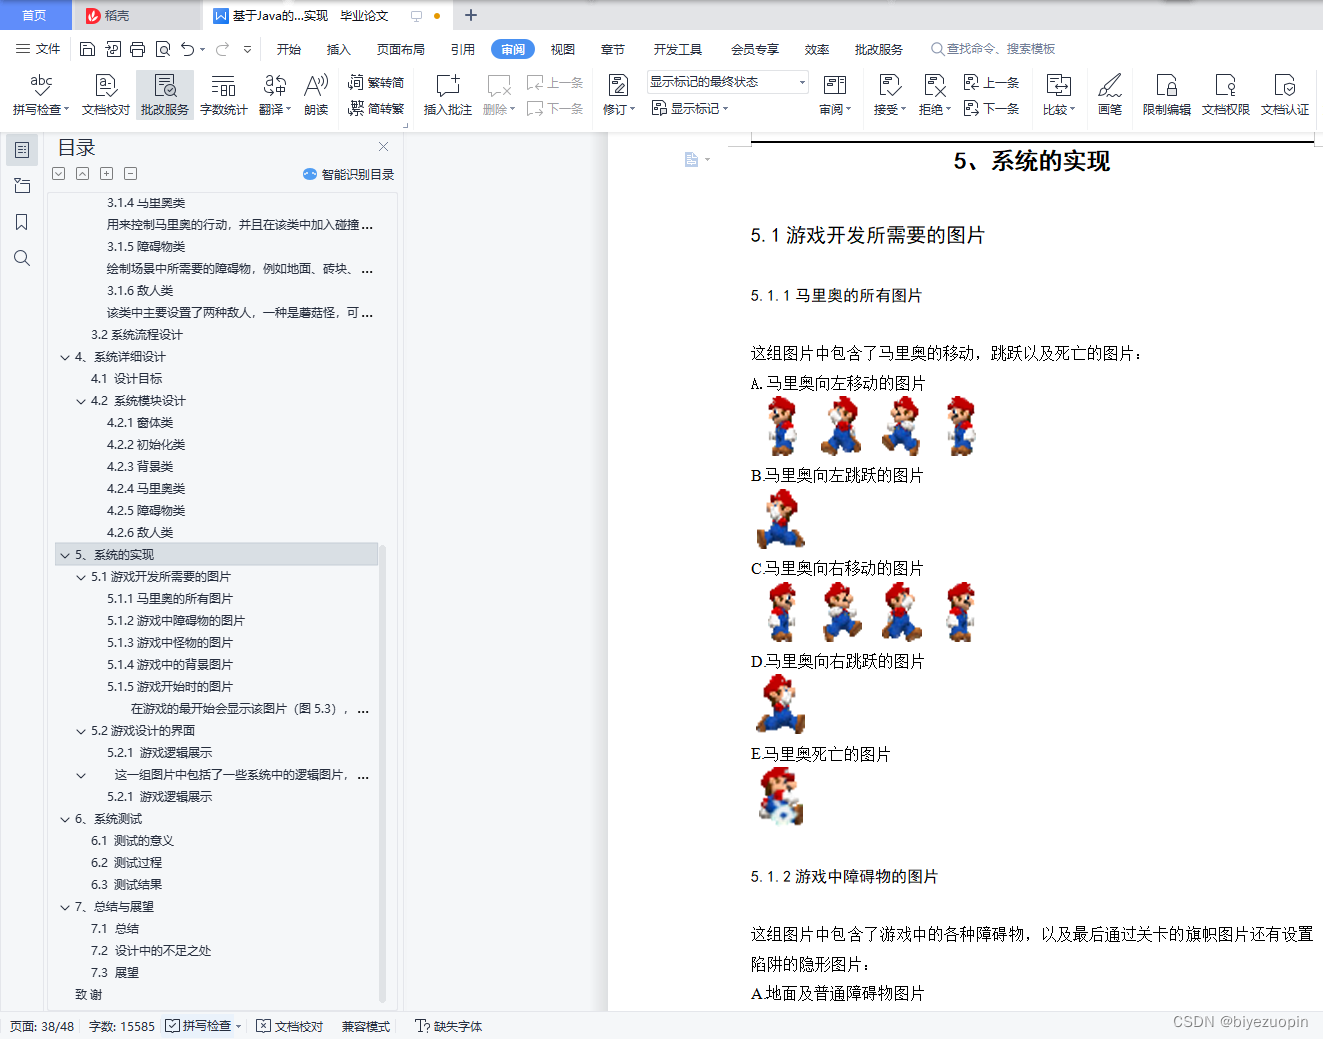1323x1039 pixels.
Task: Click 文档校对 in status bar
Action: [x=290, y=1026]
